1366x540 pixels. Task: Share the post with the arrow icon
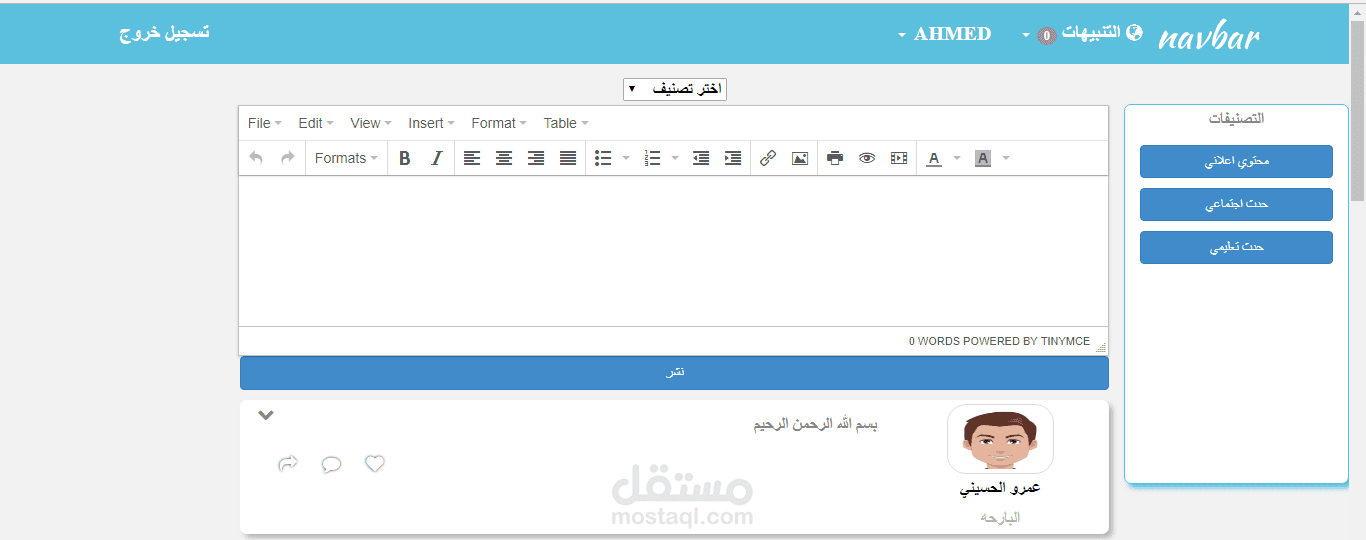coord(288,463)
